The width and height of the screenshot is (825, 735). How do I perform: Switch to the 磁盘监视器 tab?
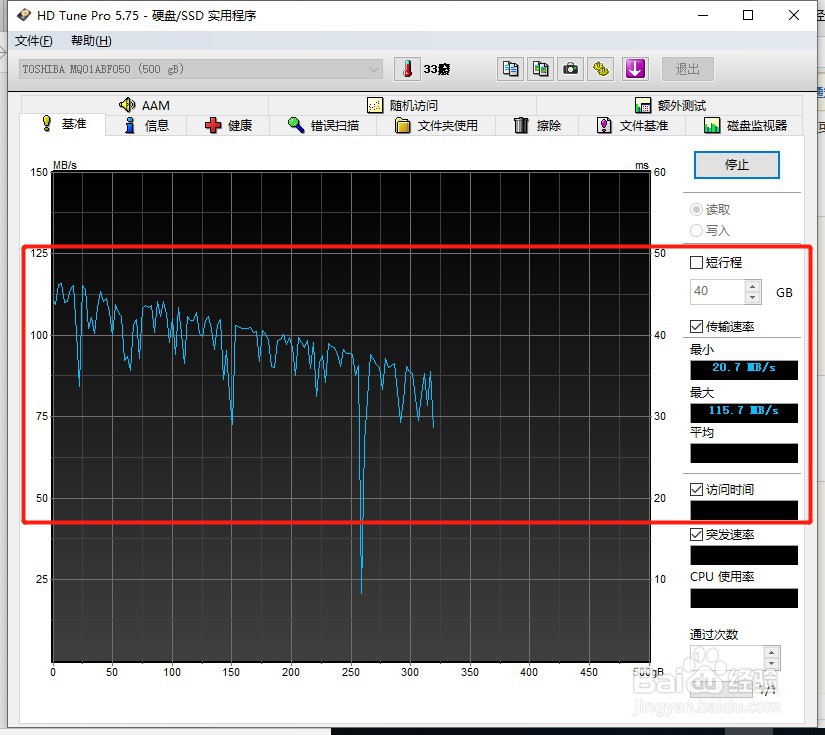[745, 125]
